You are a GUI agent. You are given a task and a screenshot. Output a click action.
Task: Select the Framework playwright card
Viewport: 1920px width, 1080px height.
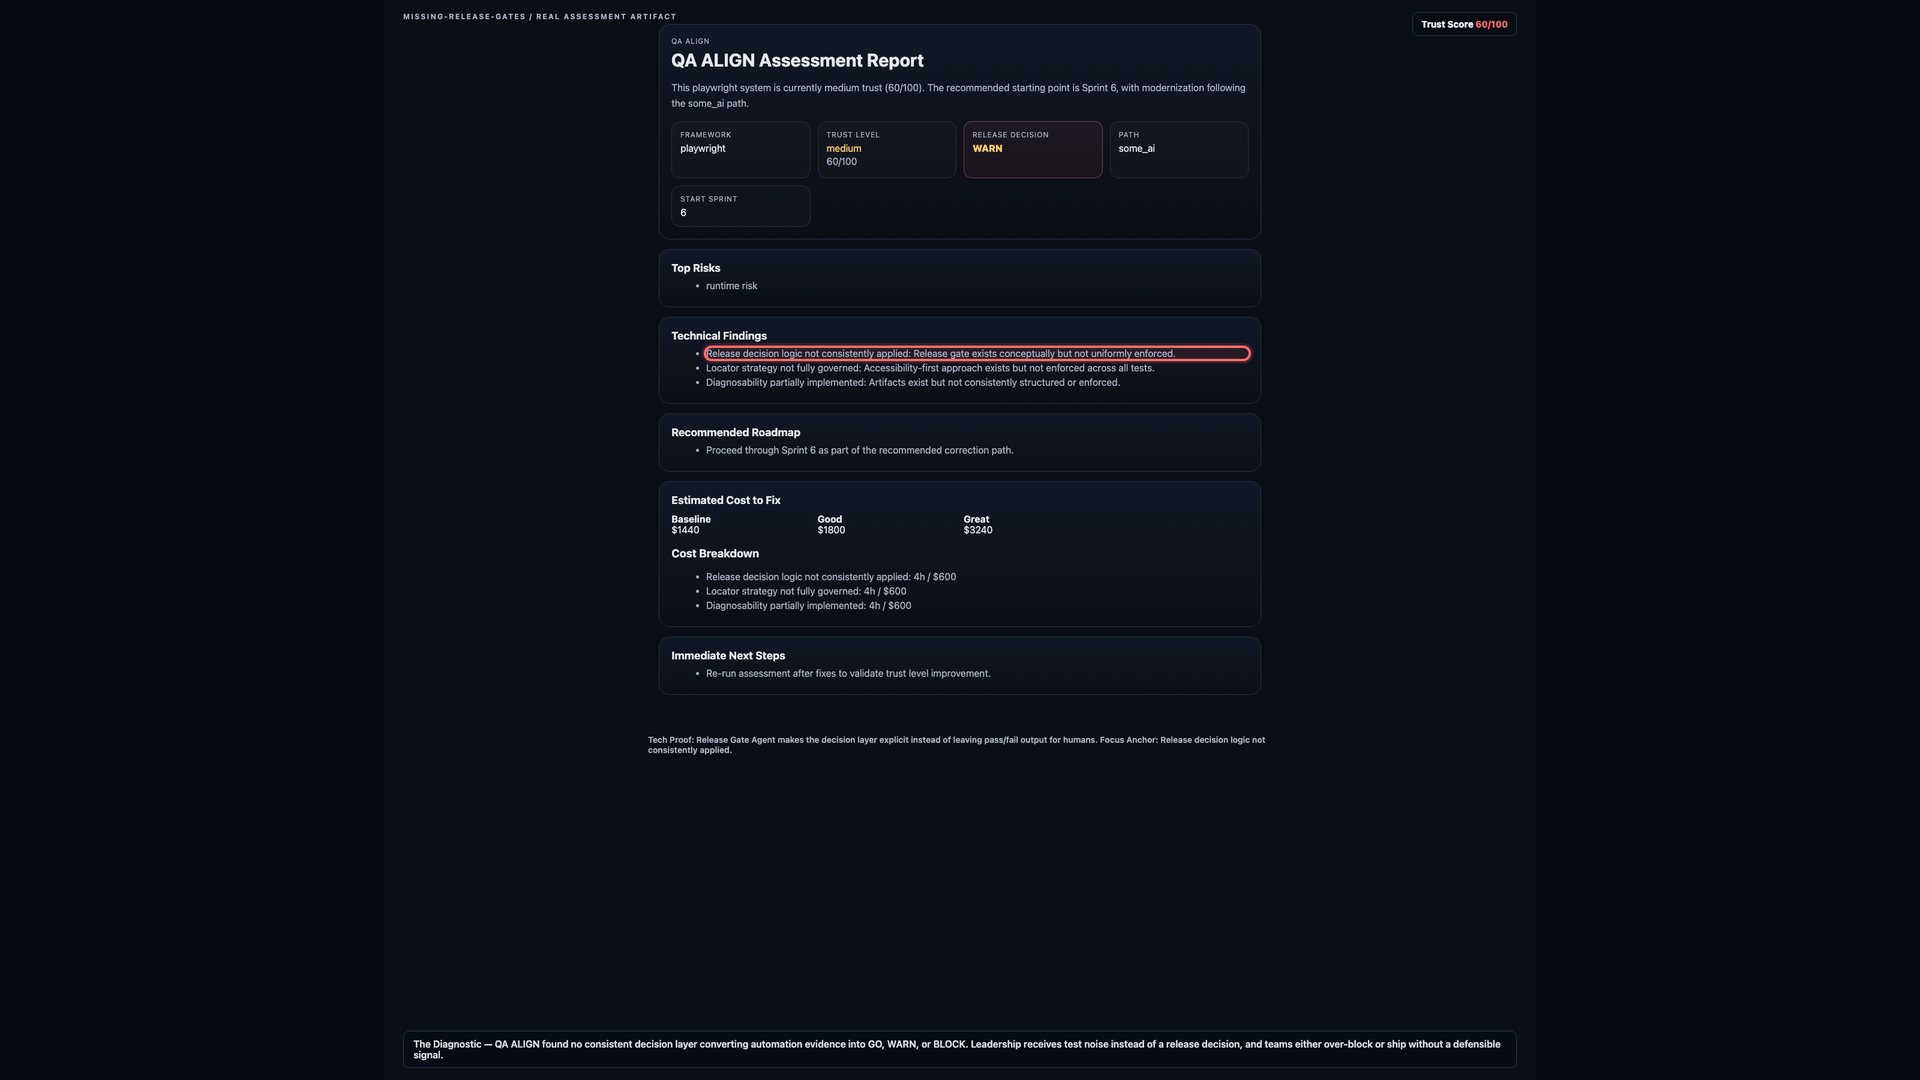tap(741, 150)
